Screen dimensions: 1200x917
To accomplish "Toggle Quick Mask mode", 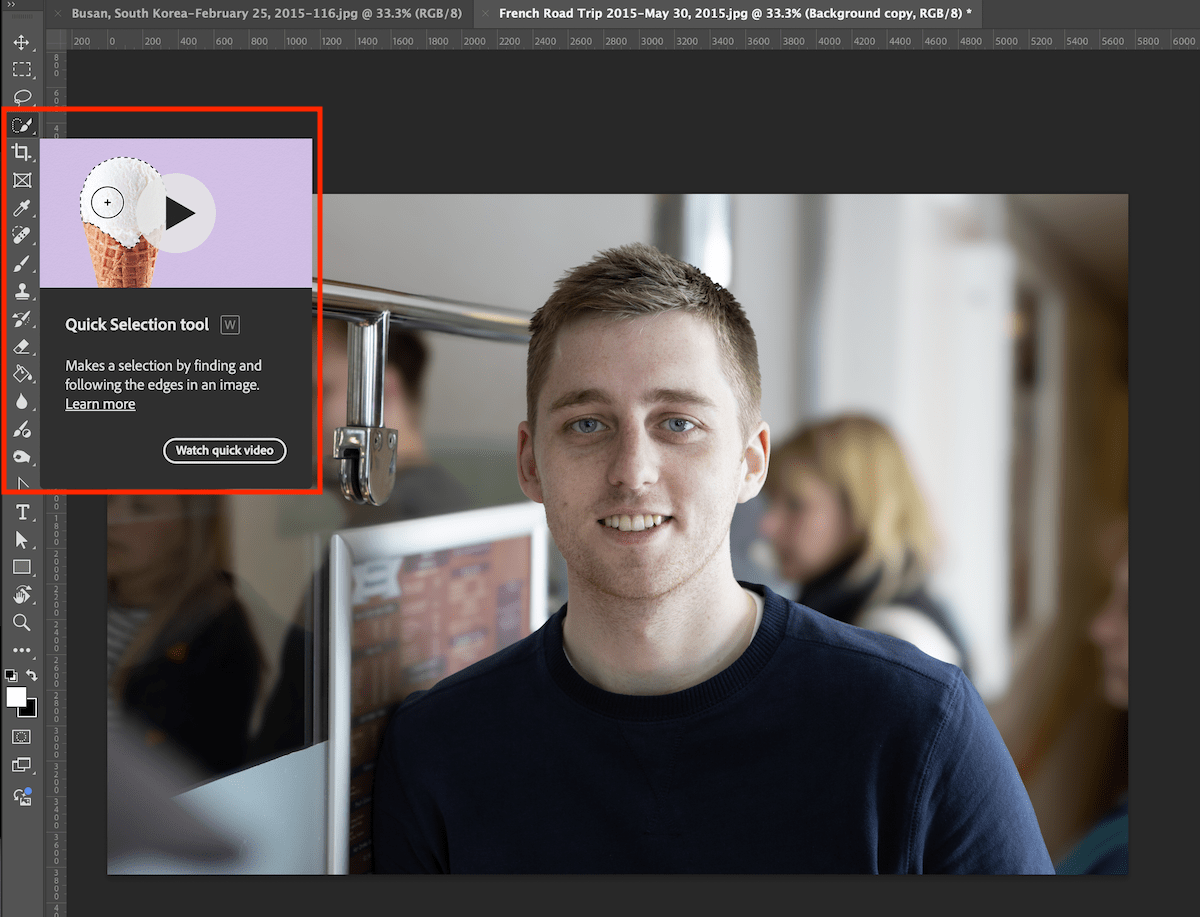I will coord(22,736).
